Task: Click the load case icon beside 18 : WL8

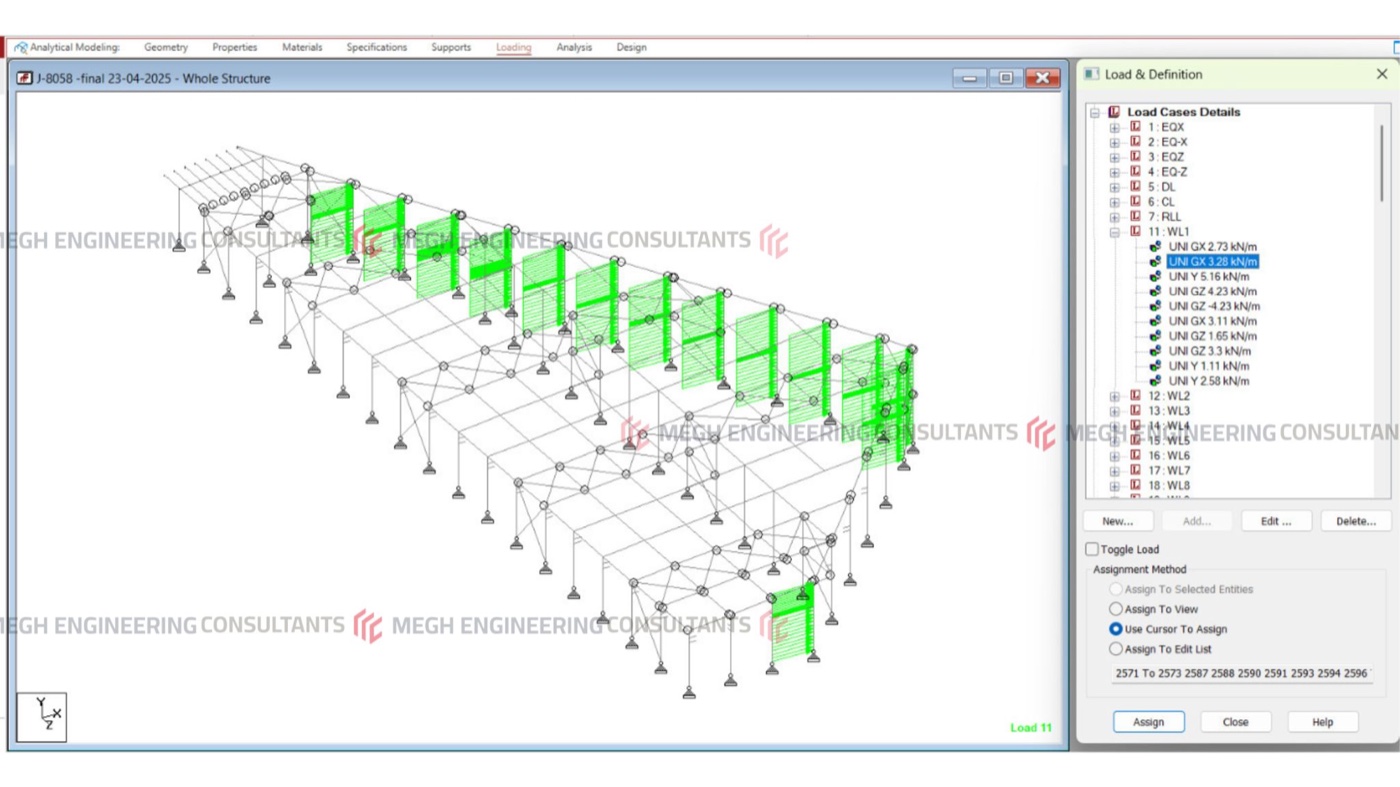Action: (1135, 486)
